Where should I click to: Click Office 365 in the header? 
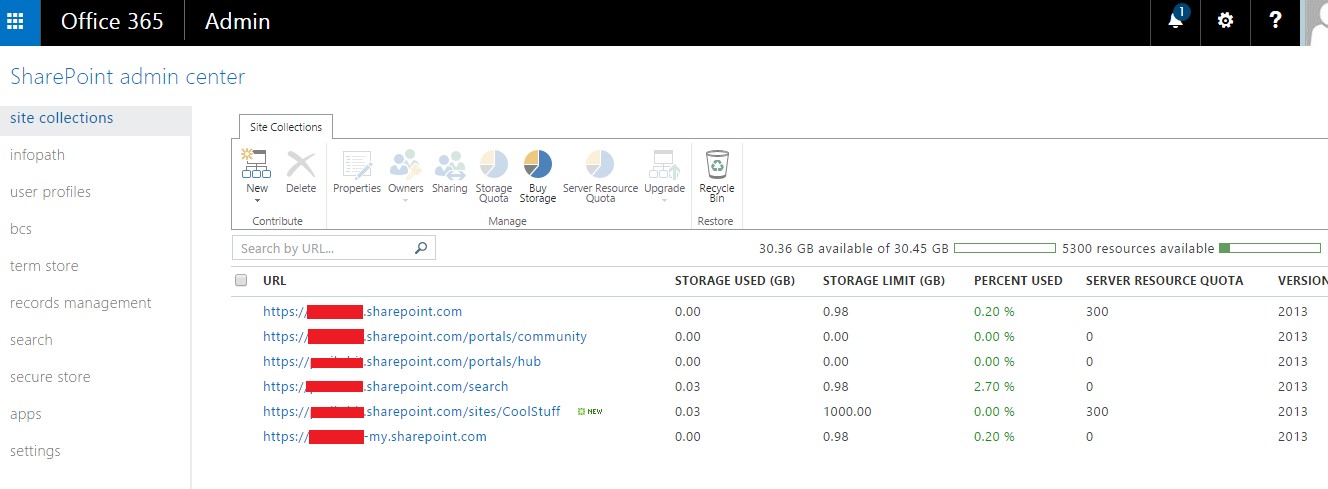pyautogui.click(x=112, y=21)
